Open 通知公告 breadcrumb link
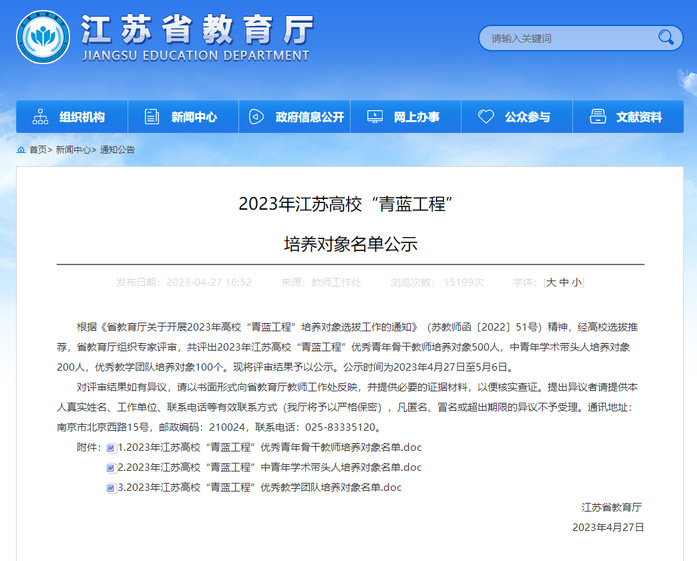 tap(117, 150)
